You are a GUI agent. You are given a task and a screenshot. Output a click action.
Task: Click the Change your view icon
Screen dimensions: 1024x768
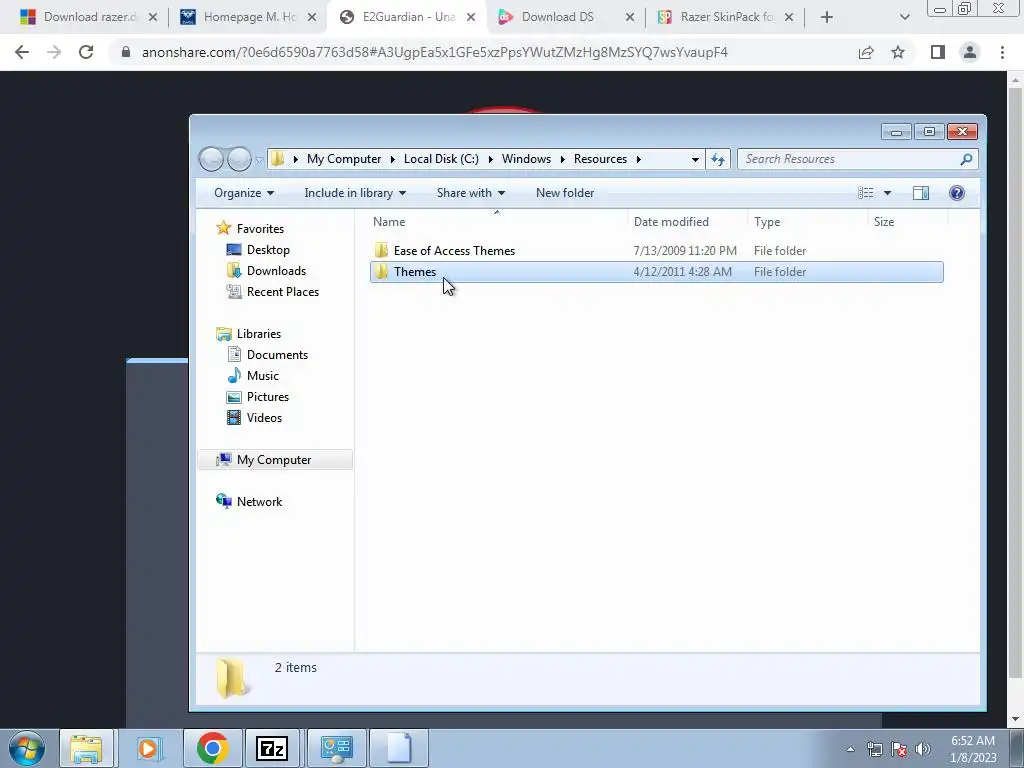tap(866, 193)
